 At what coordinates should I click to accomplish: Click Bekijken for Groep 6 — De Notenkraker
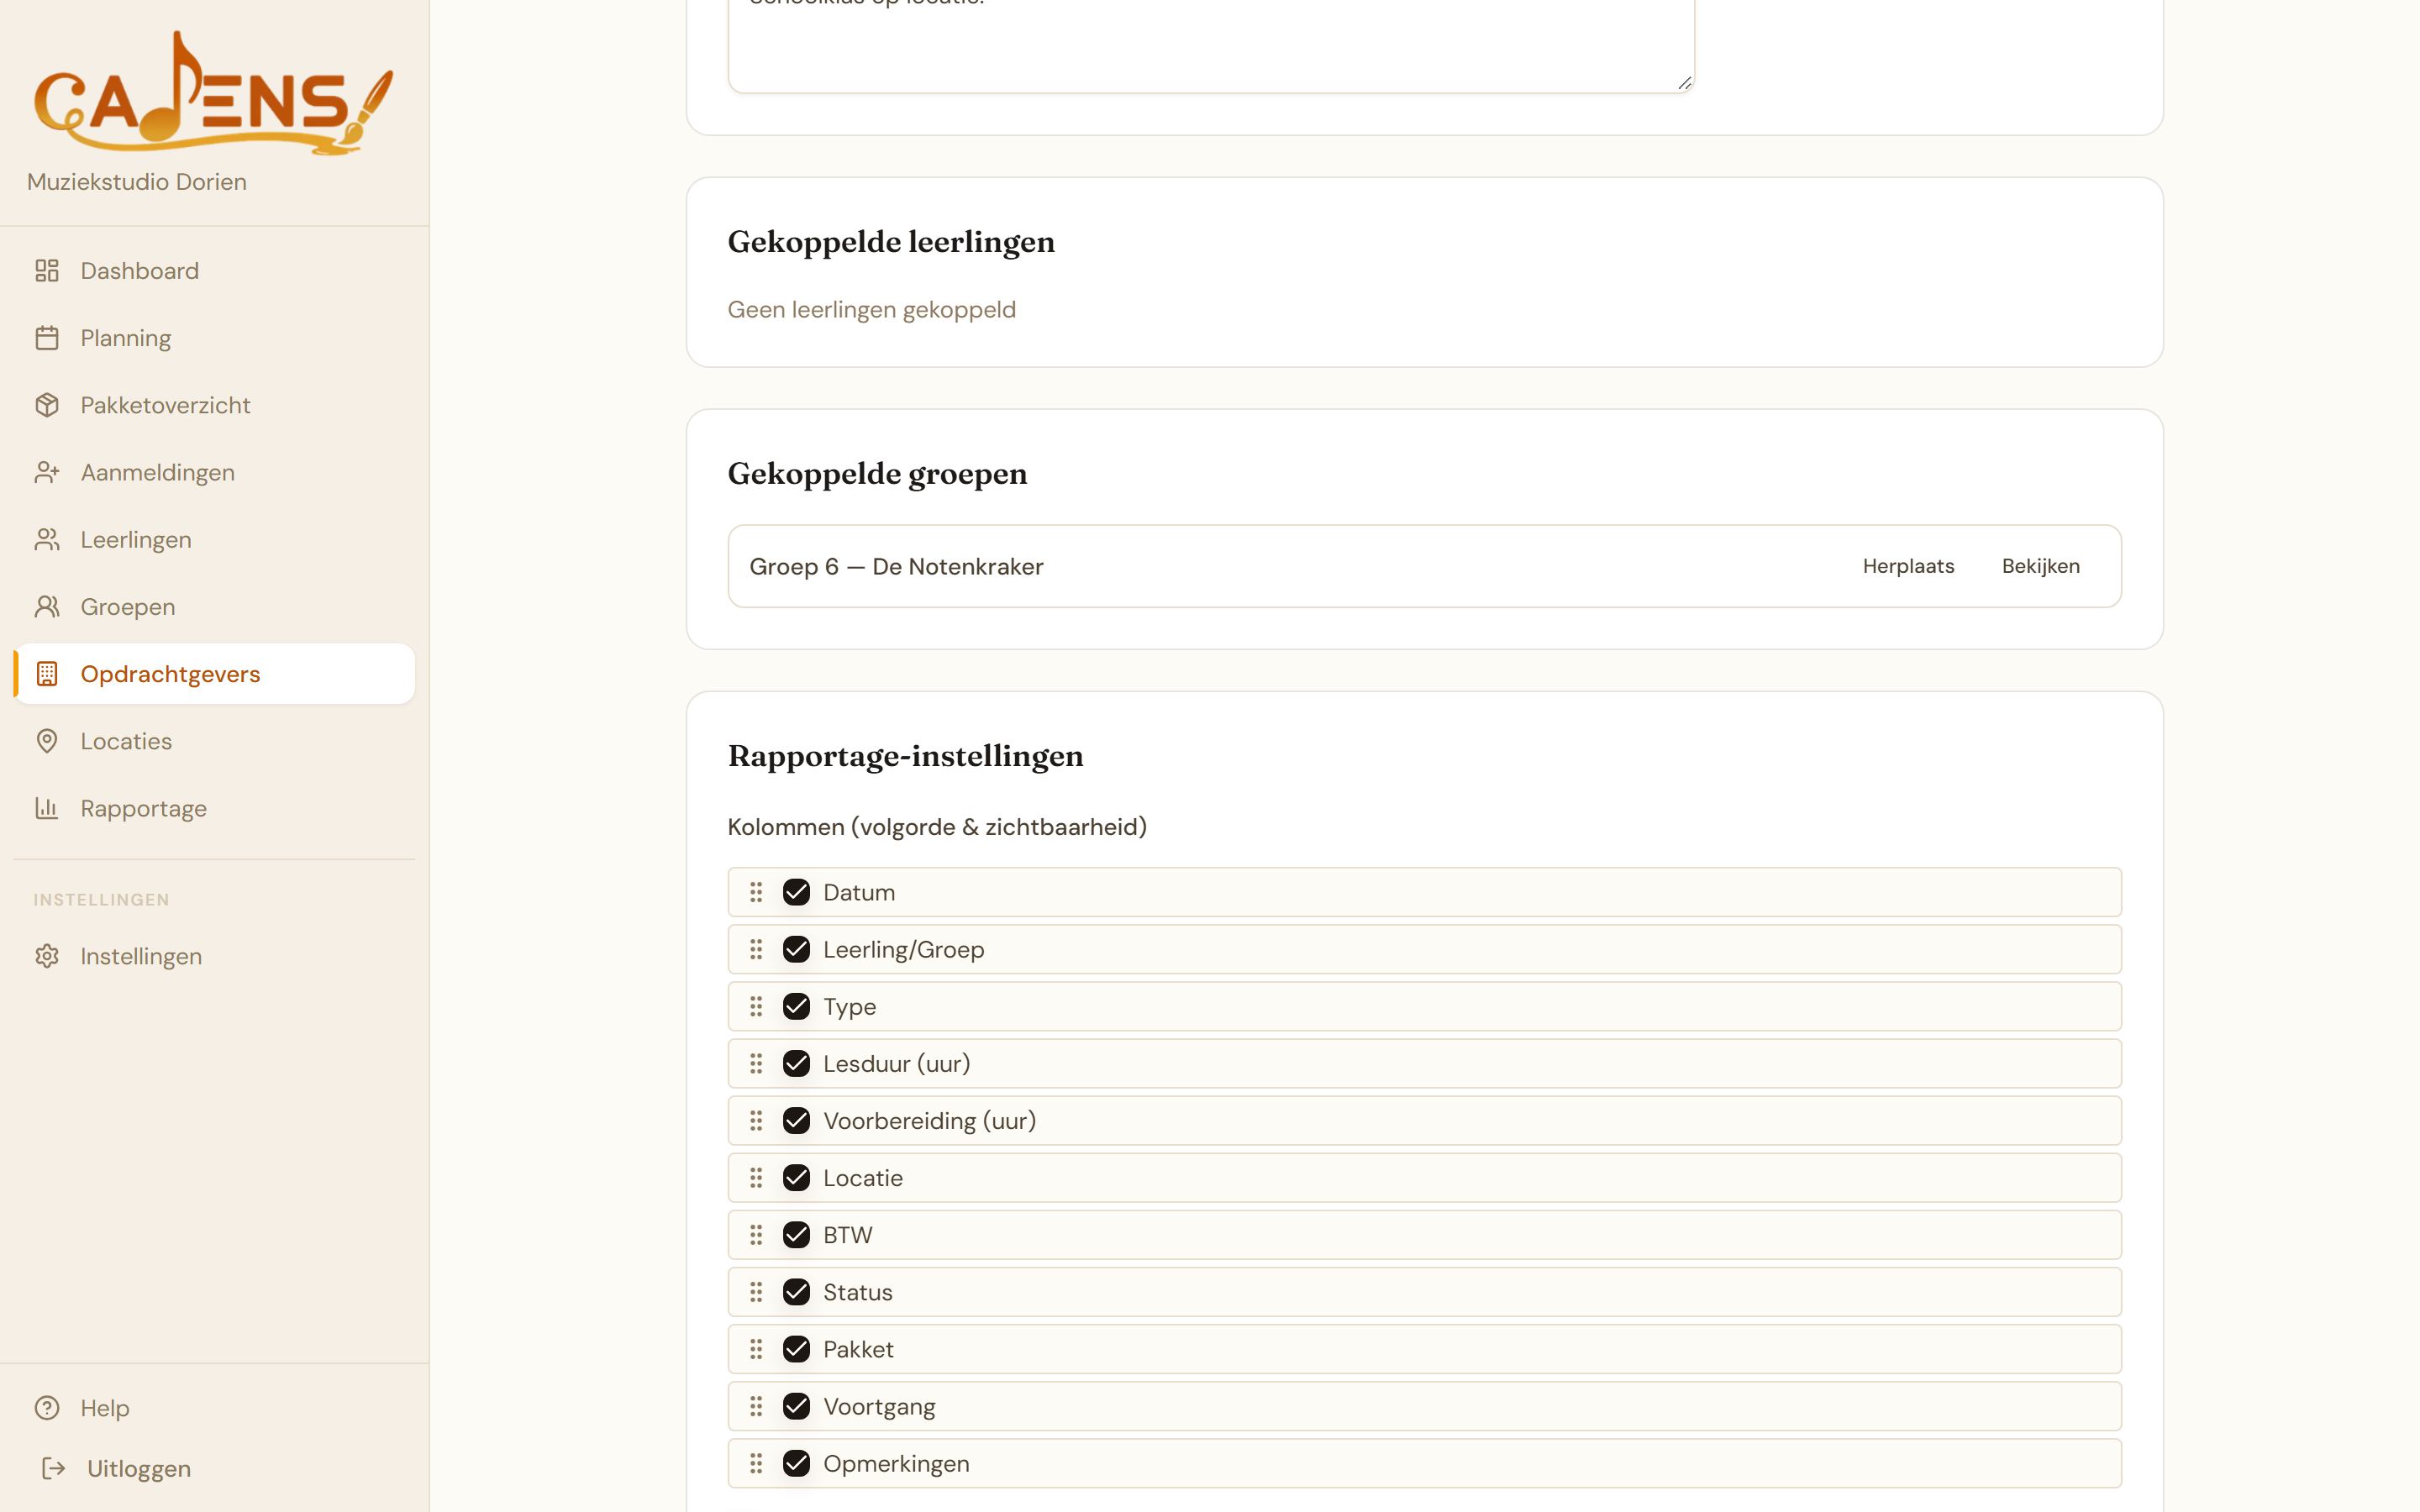pyautogui.click(x=2040, y=566)
